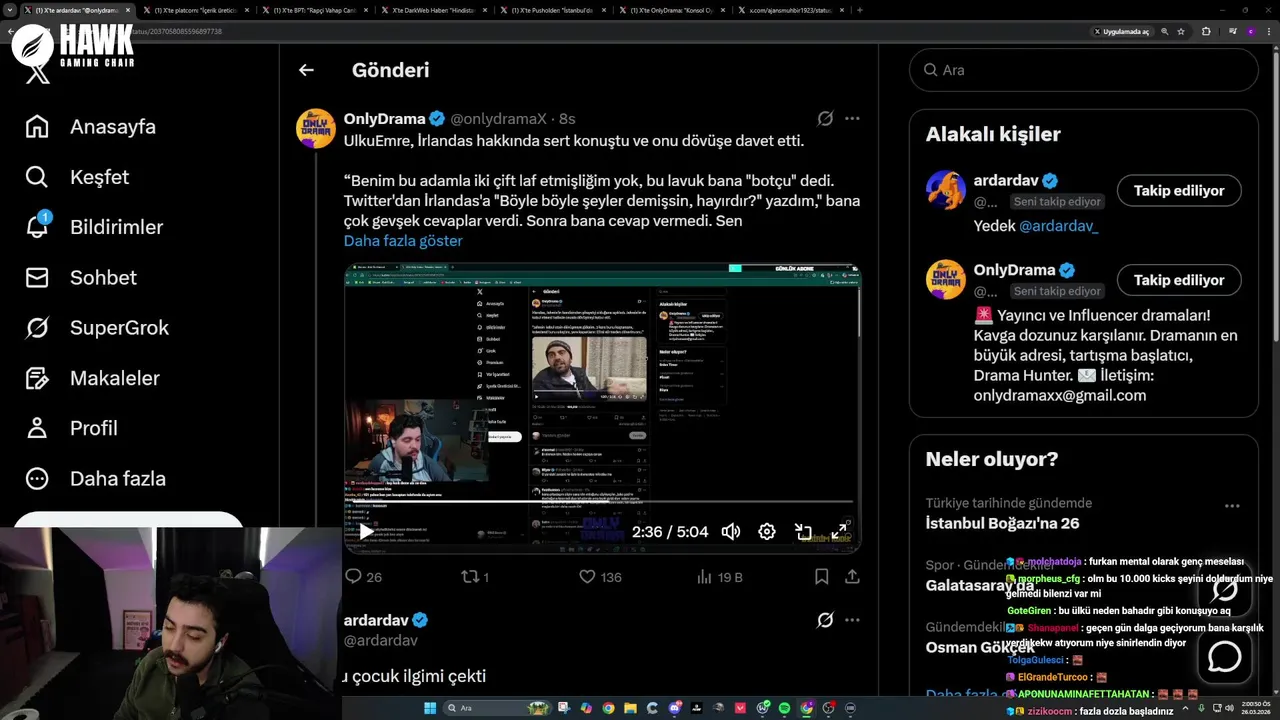This screenshot has height=720, width=1280.
Task: Open Makaleler articles from sidebar
Action: pos(92,378)
